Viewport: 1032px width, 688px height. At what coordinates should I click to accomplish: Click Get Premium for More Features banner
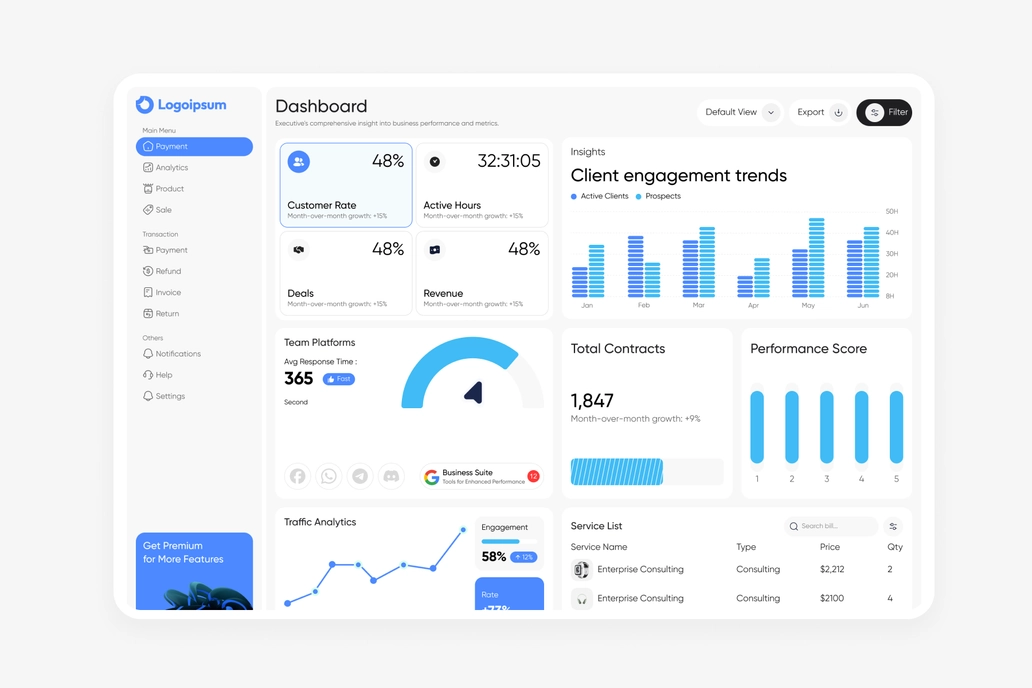[x=194, y=571]
